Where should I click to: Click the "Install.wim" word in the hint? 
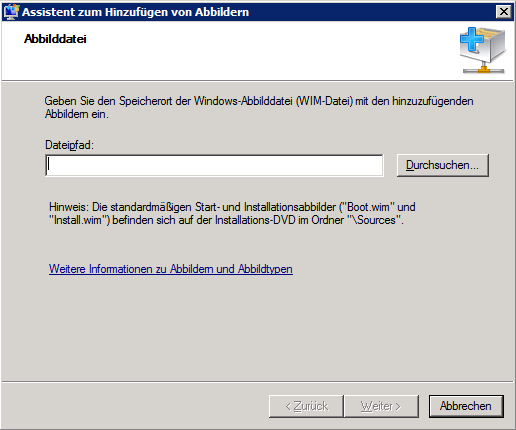click(77, 220)
